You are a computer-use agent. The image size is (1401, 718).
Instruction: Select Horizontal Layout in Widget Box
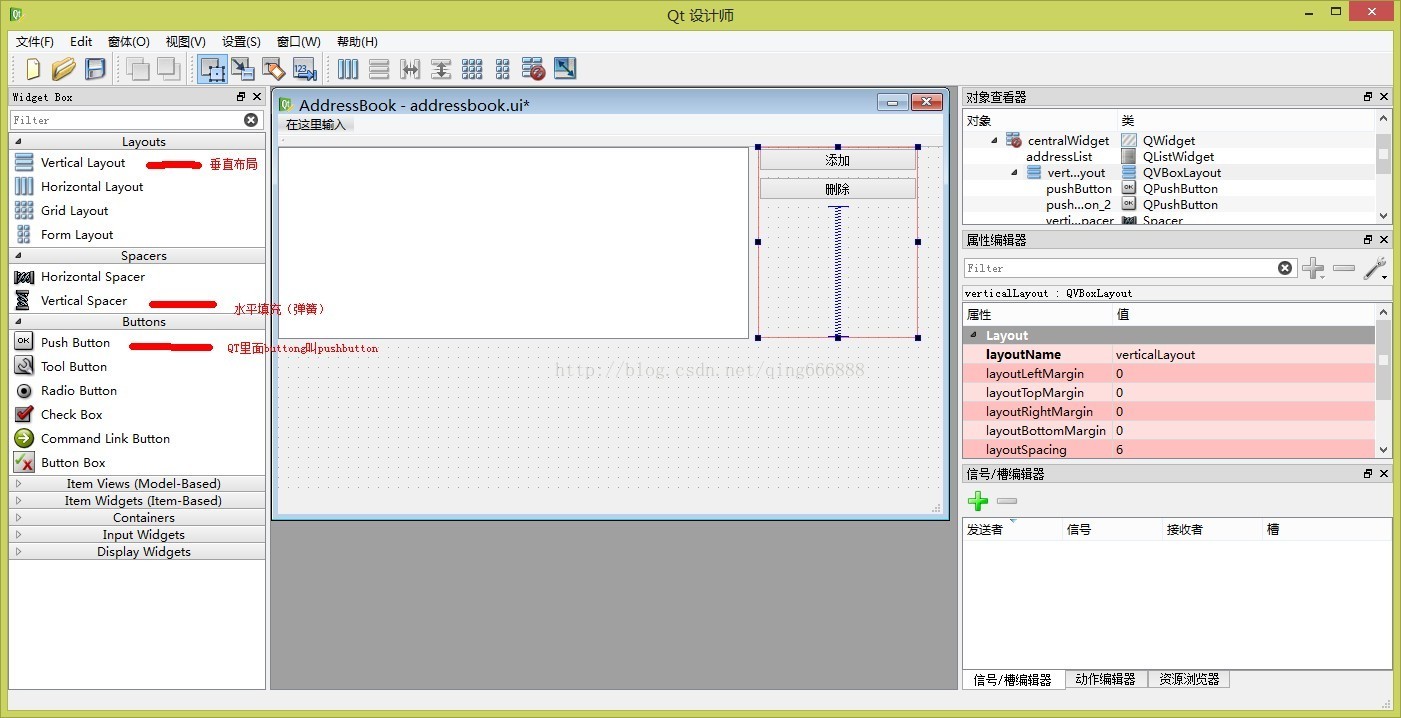[92, 187]
